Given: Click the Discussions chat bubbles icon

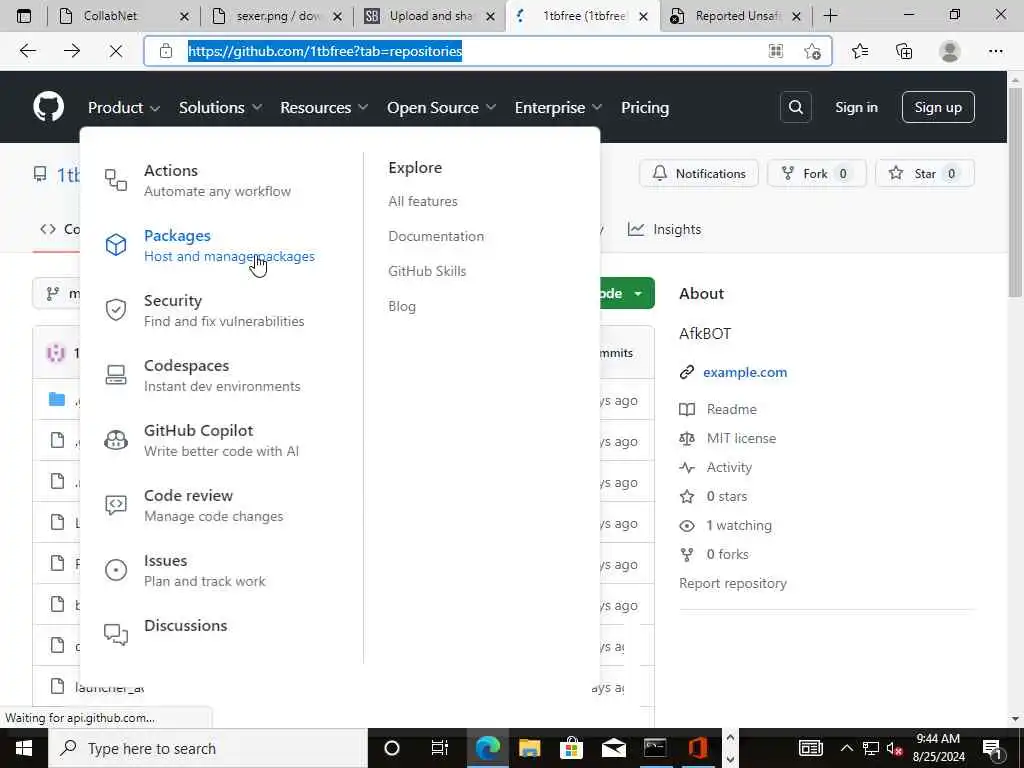Looking at the screenshot, I should 116,634.
